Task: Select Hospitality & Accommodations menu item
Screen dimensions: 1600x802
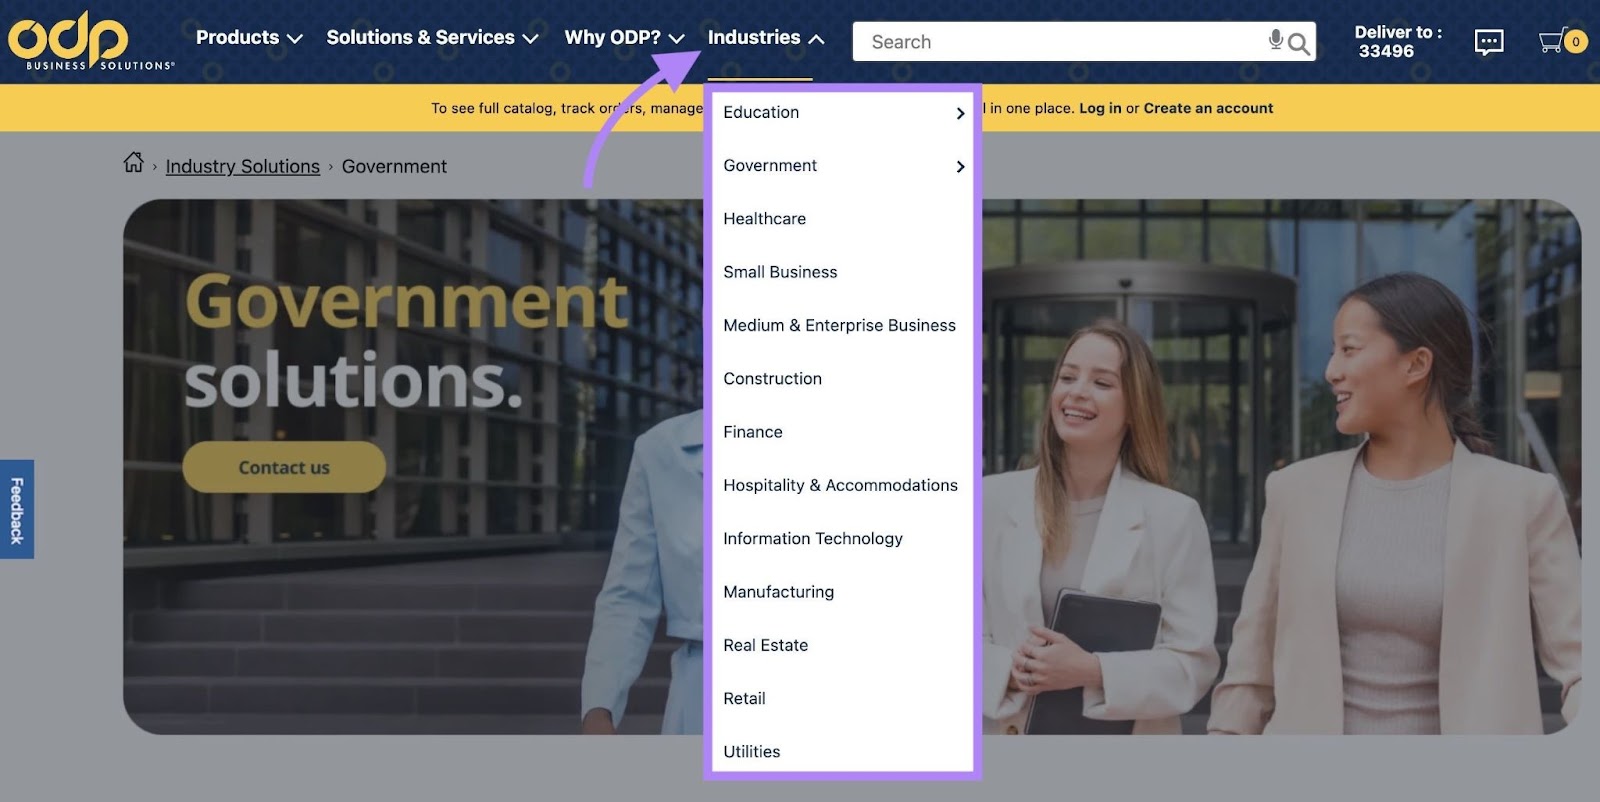Action: click(840, 486)
